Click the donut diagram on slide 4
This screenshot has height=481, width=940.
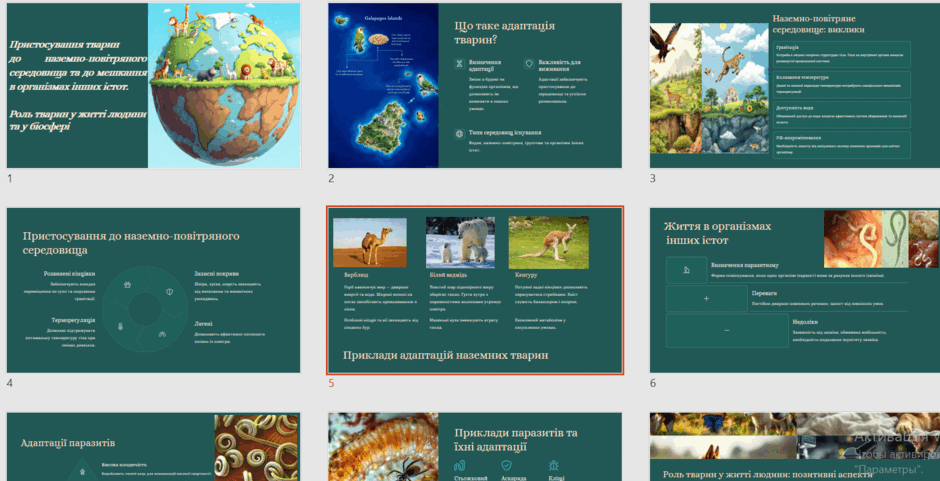pos(144,309)
